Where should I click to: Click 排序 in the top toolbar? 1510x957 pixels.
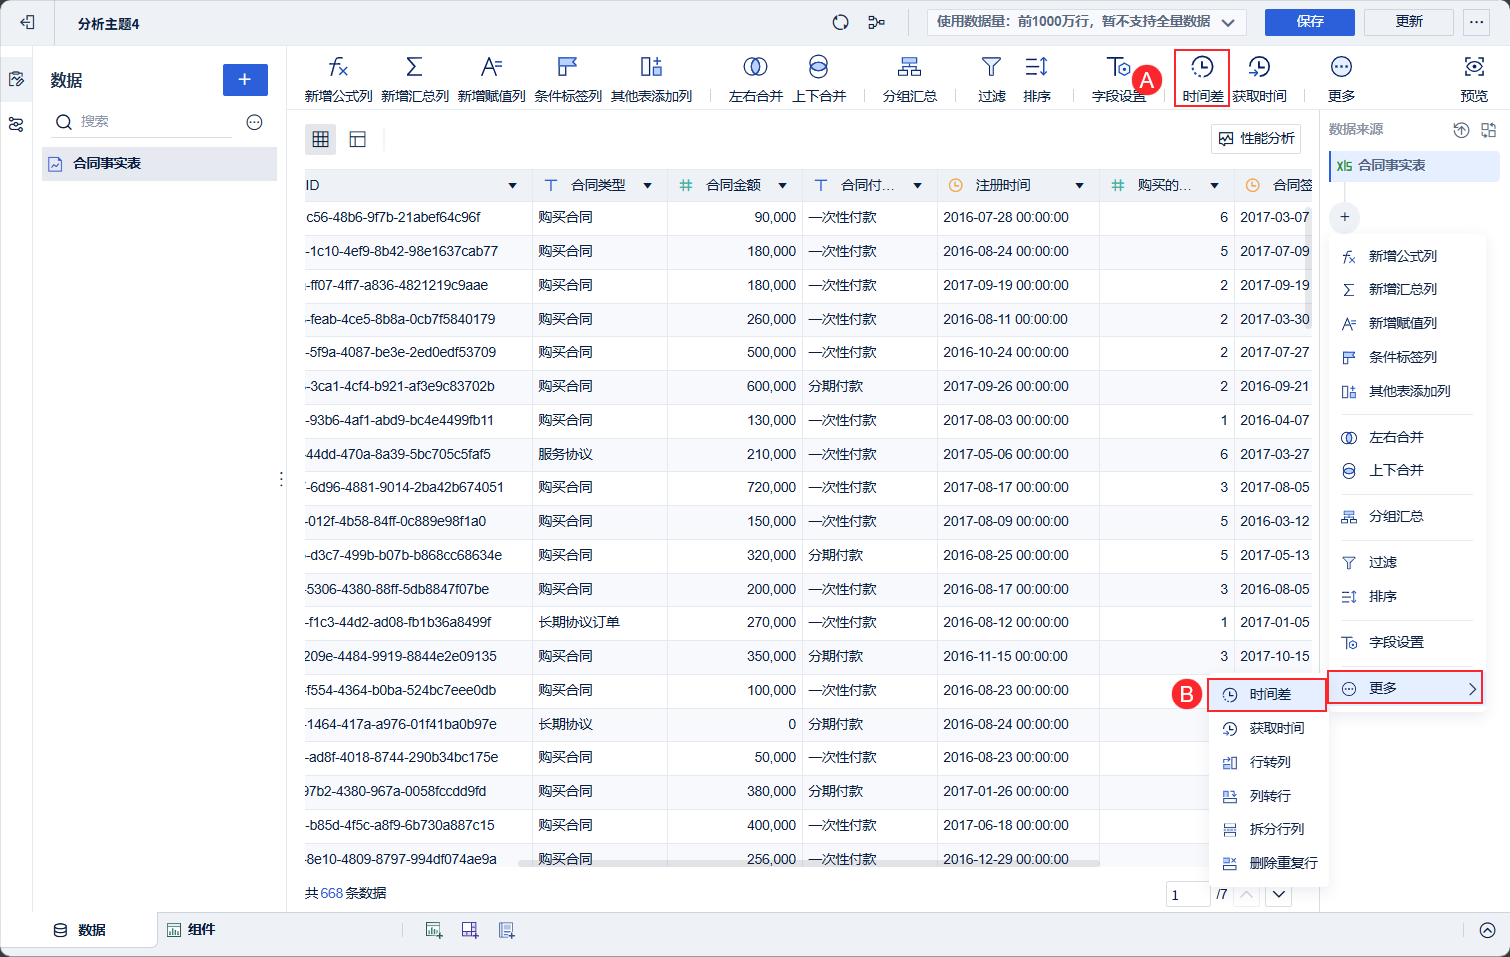1037,79
